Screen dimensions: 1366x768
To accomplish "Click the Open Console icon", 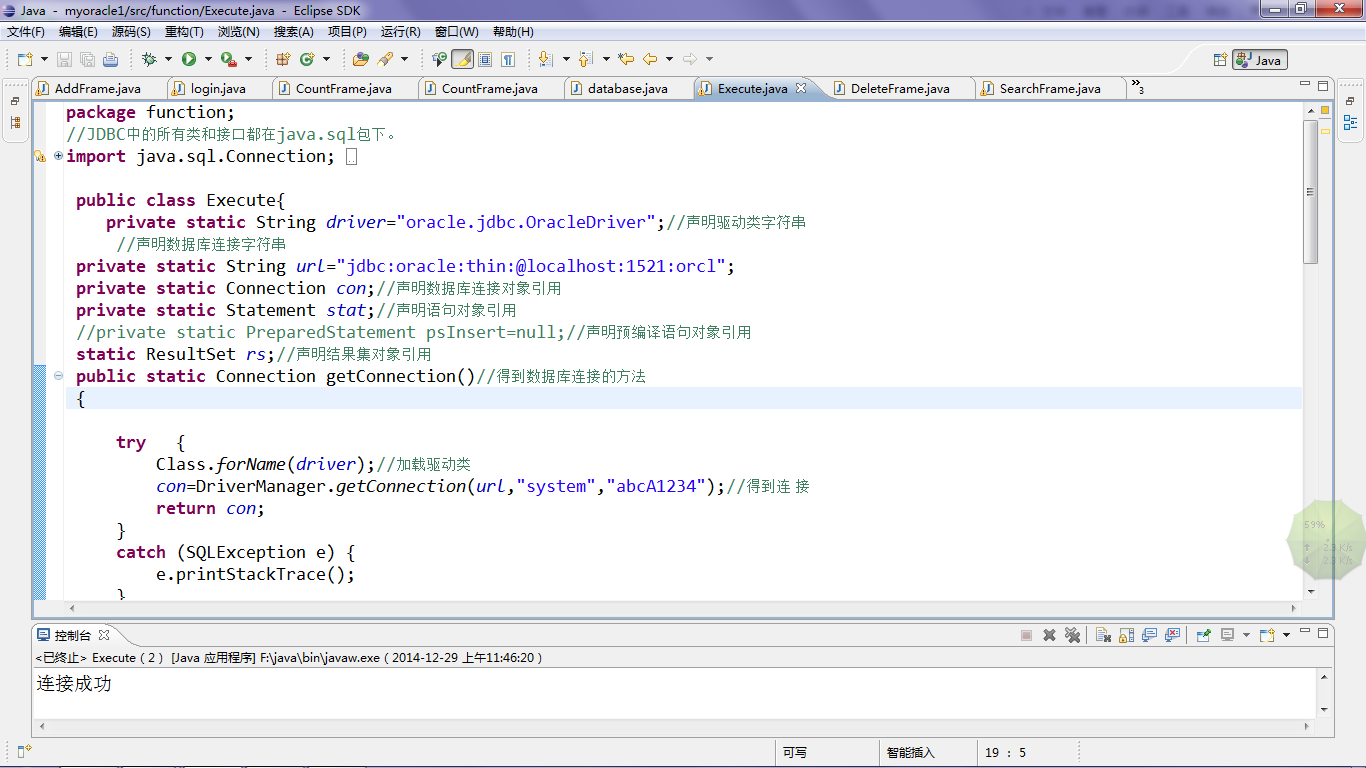I will point(1267,635).
